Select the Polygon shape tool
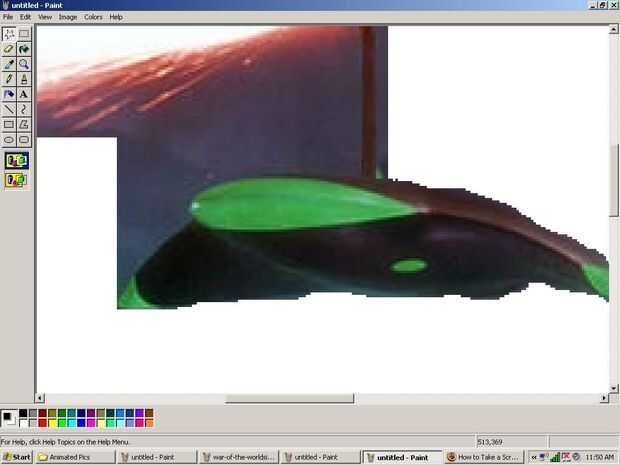 24,124
